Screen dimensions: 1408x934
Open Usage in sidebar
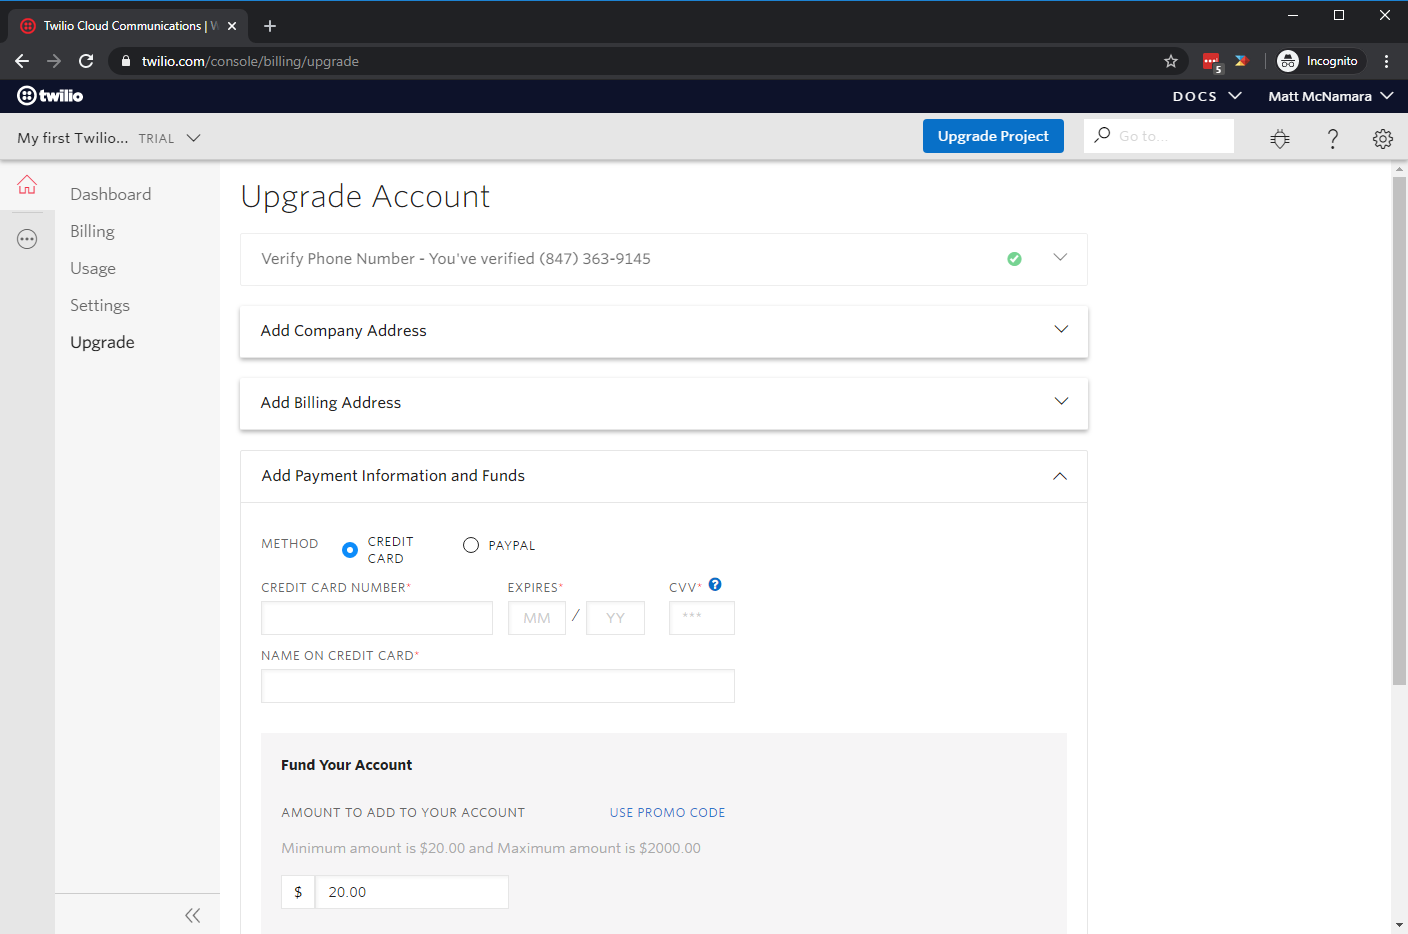click(x=93, y=268)
